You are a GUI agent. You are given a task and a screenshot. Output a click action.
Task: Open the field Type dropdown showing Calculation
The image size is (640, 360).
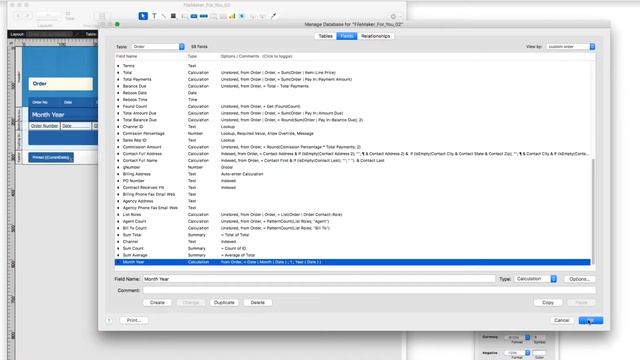click(535, 279)
